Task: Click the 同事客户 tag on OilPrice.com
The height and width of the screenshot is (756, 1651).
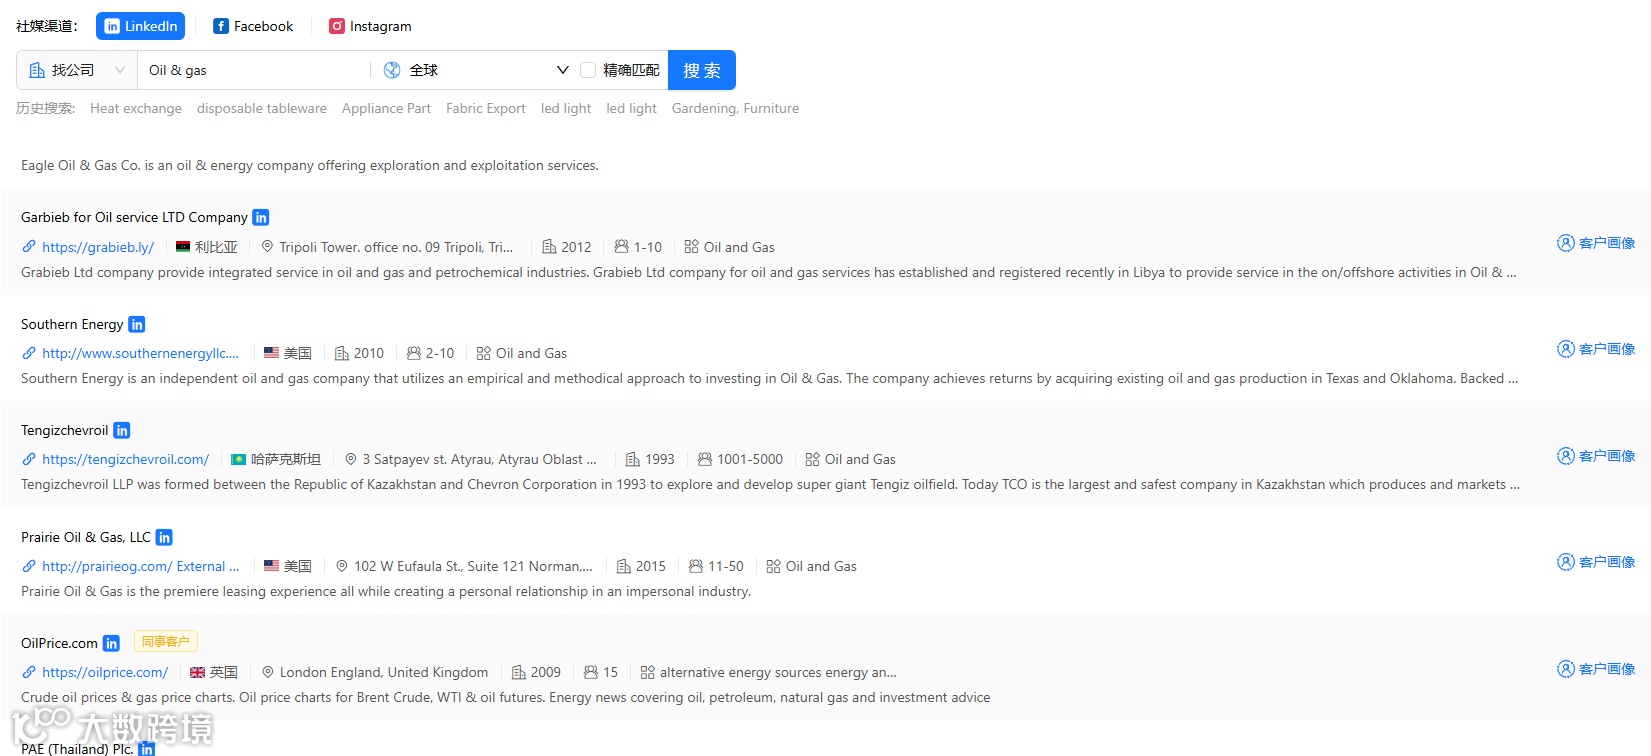Action: coord(166,641)
